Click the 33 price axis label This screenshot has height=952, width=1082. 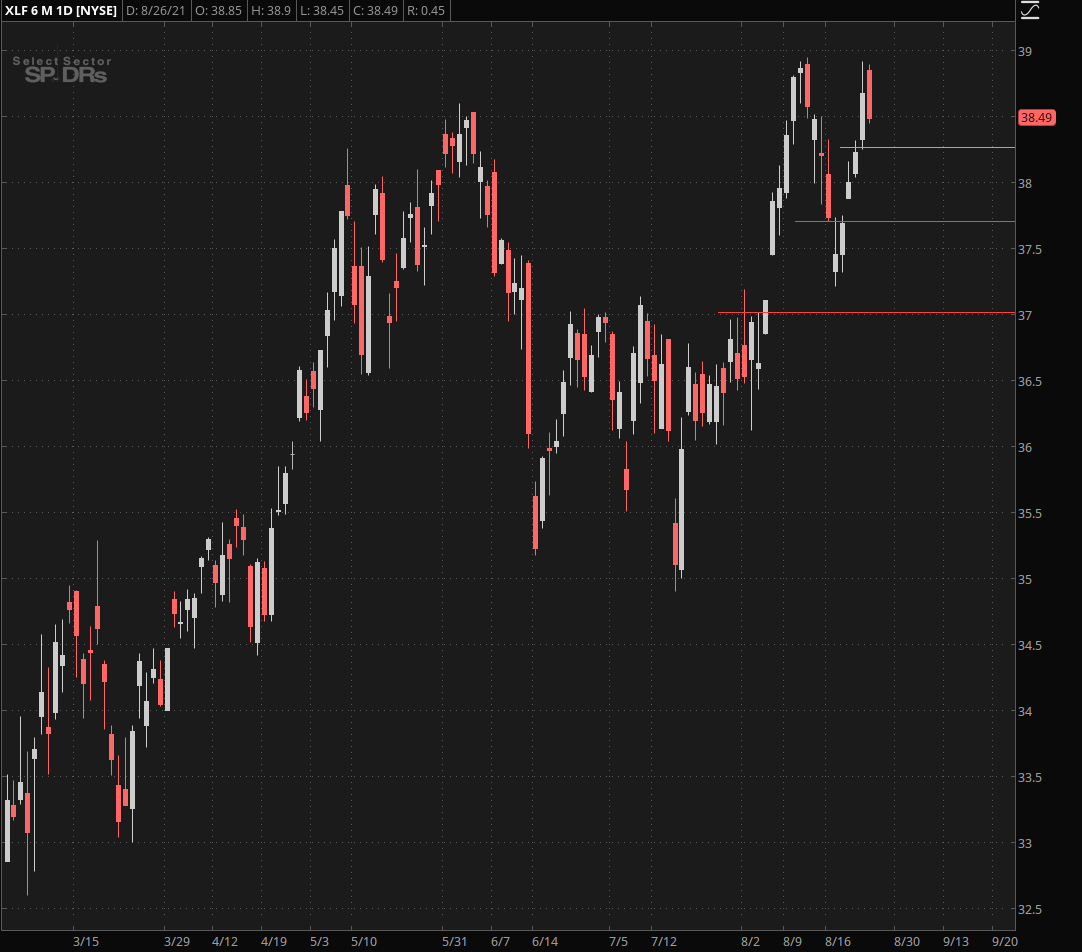(x=1025, y=844)
